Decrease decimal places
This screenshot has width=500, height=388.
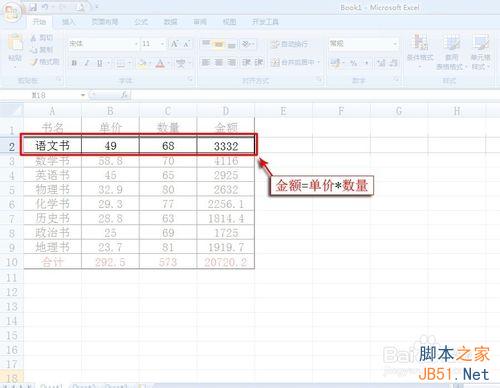click(393, 62)
